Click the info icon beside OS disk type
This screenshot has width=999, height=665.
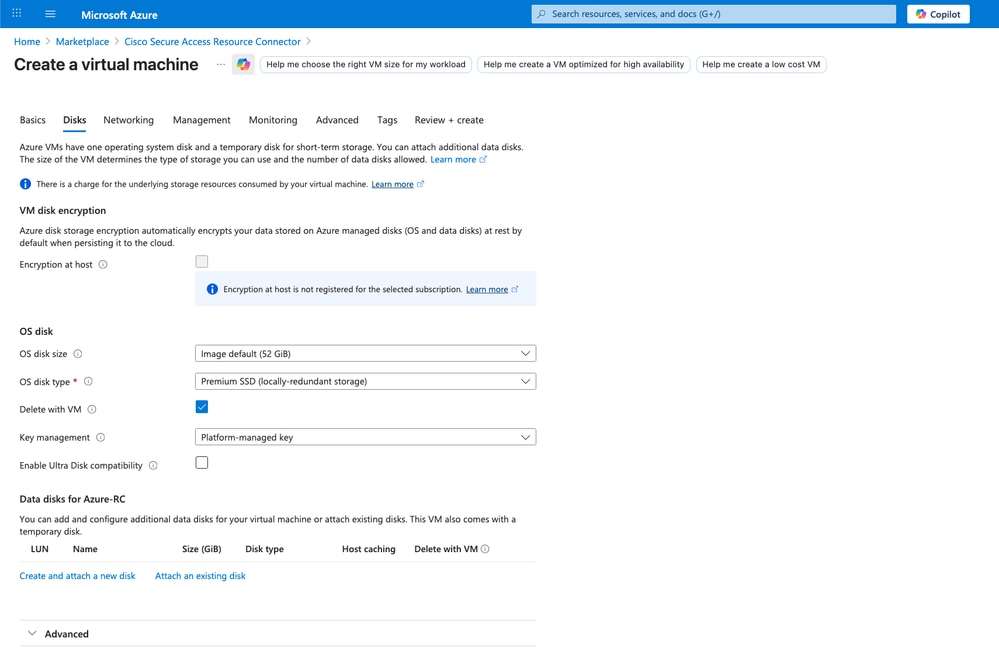point(88,381)
